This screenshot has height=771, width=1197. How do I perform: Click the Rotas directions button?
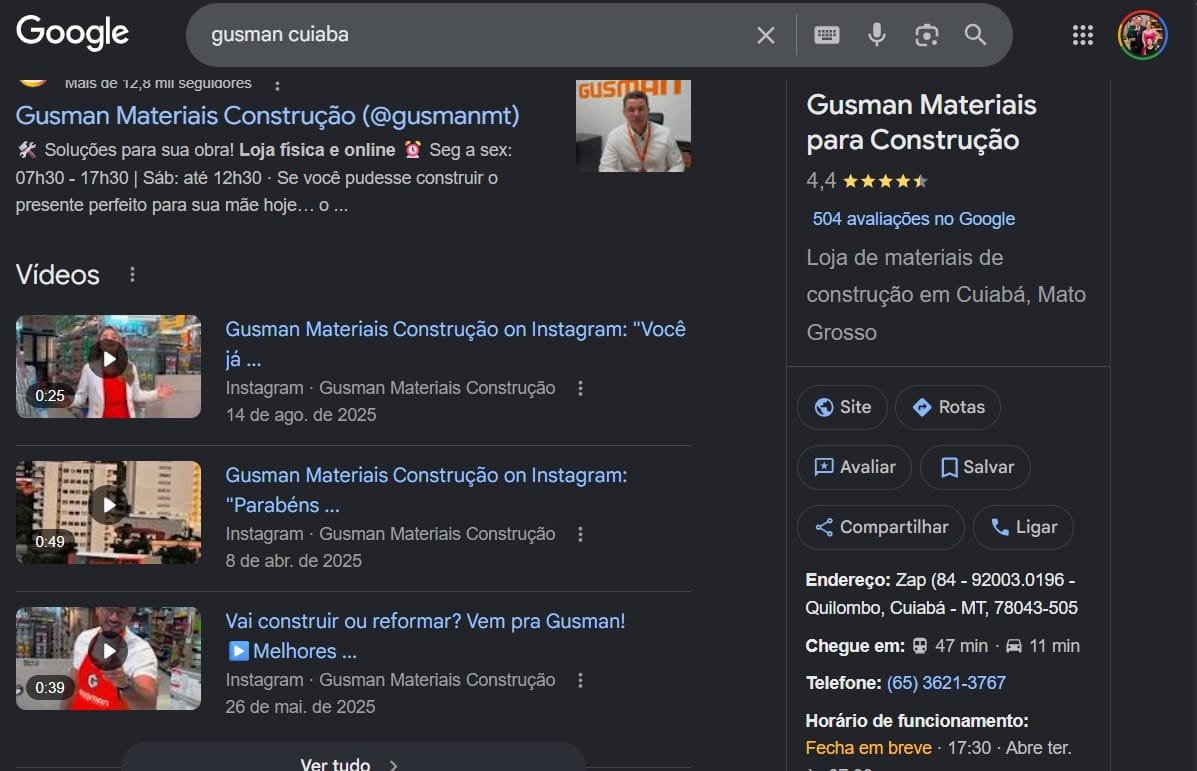tap(948, 408)
